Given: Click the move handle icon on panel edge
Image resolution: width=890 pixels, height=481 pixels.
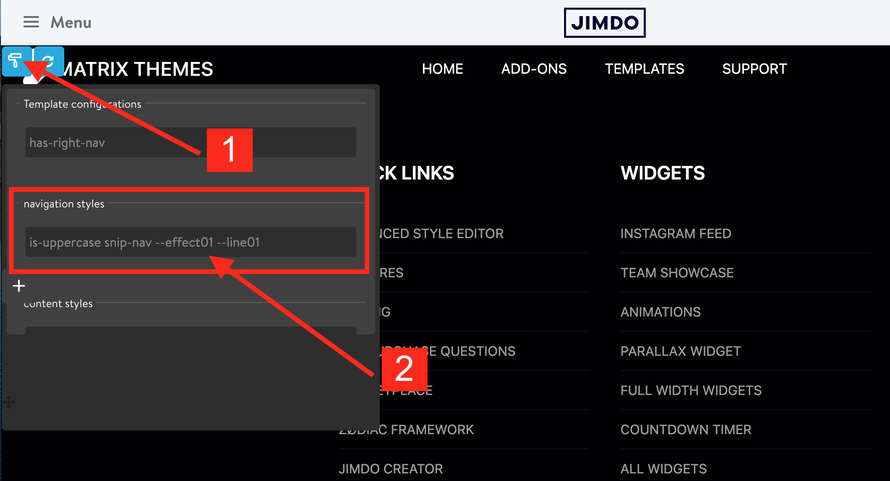Looking at the screenshot, I should (x=9, y=403).
